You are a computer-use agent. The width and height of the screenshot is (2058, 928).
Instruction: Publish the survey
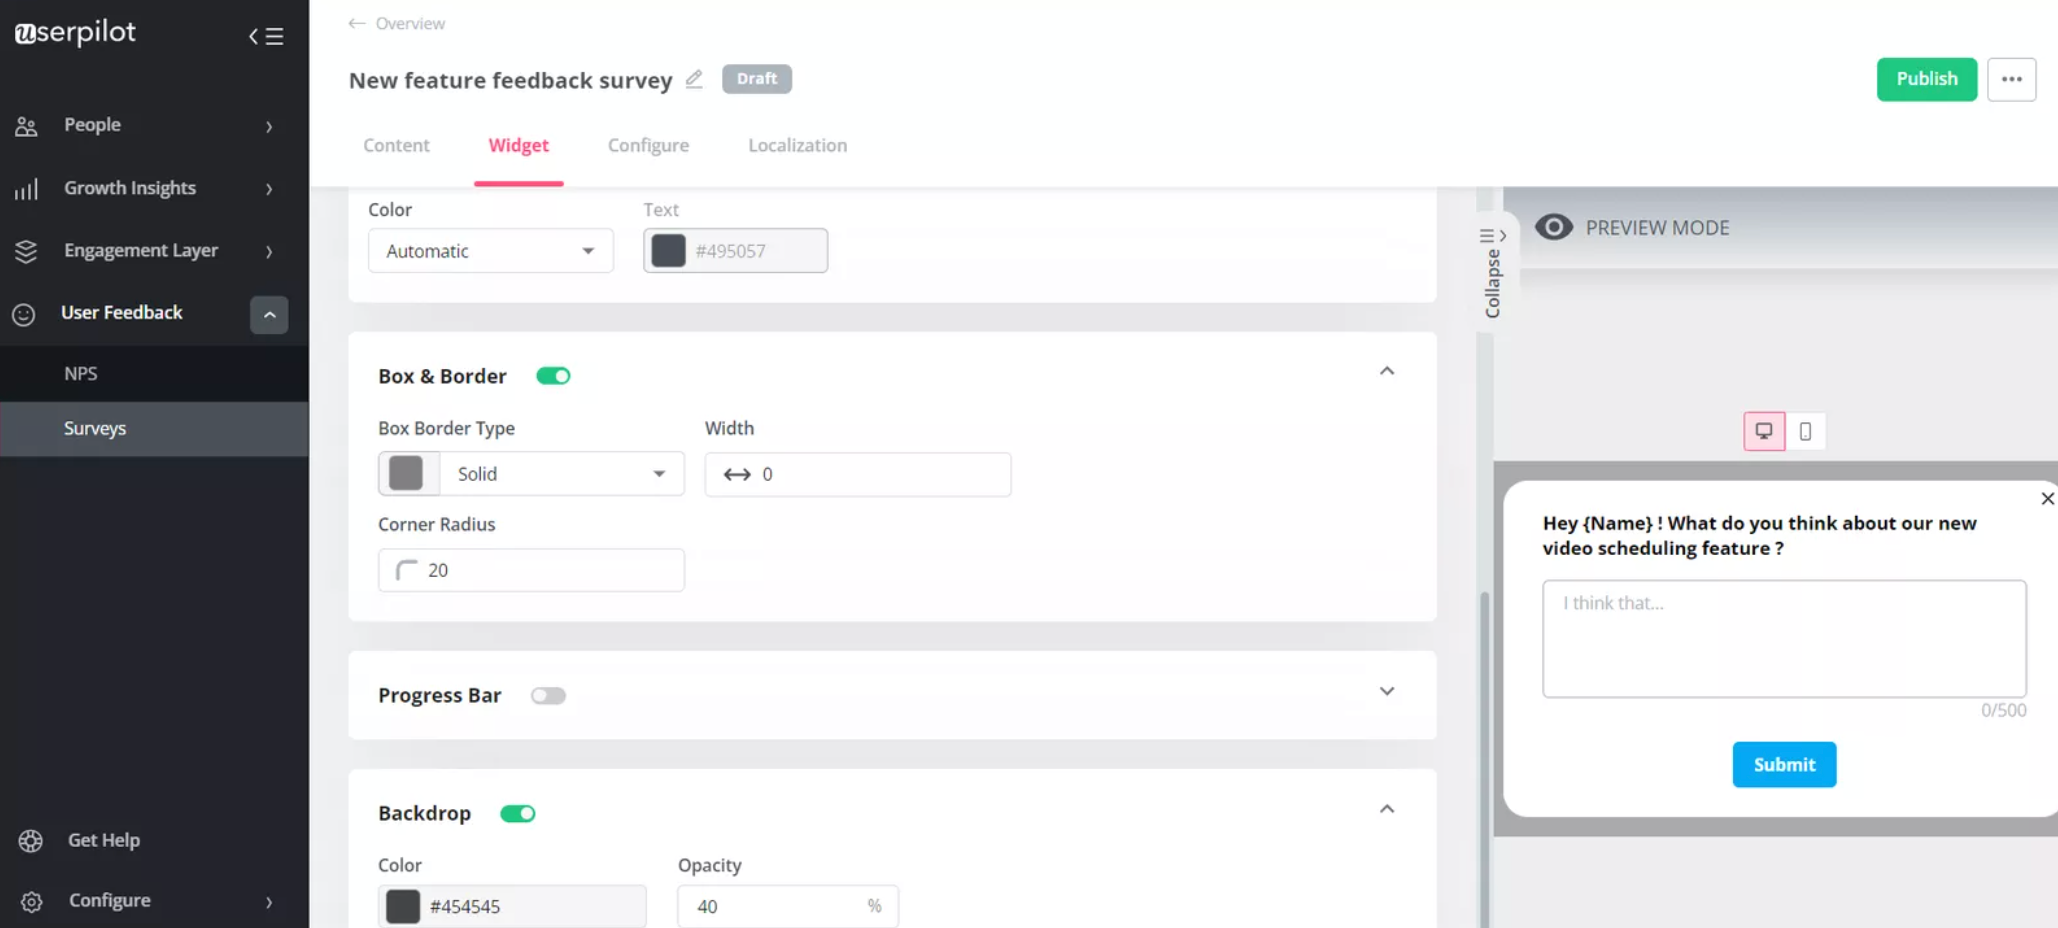[x=1926, y=79]
